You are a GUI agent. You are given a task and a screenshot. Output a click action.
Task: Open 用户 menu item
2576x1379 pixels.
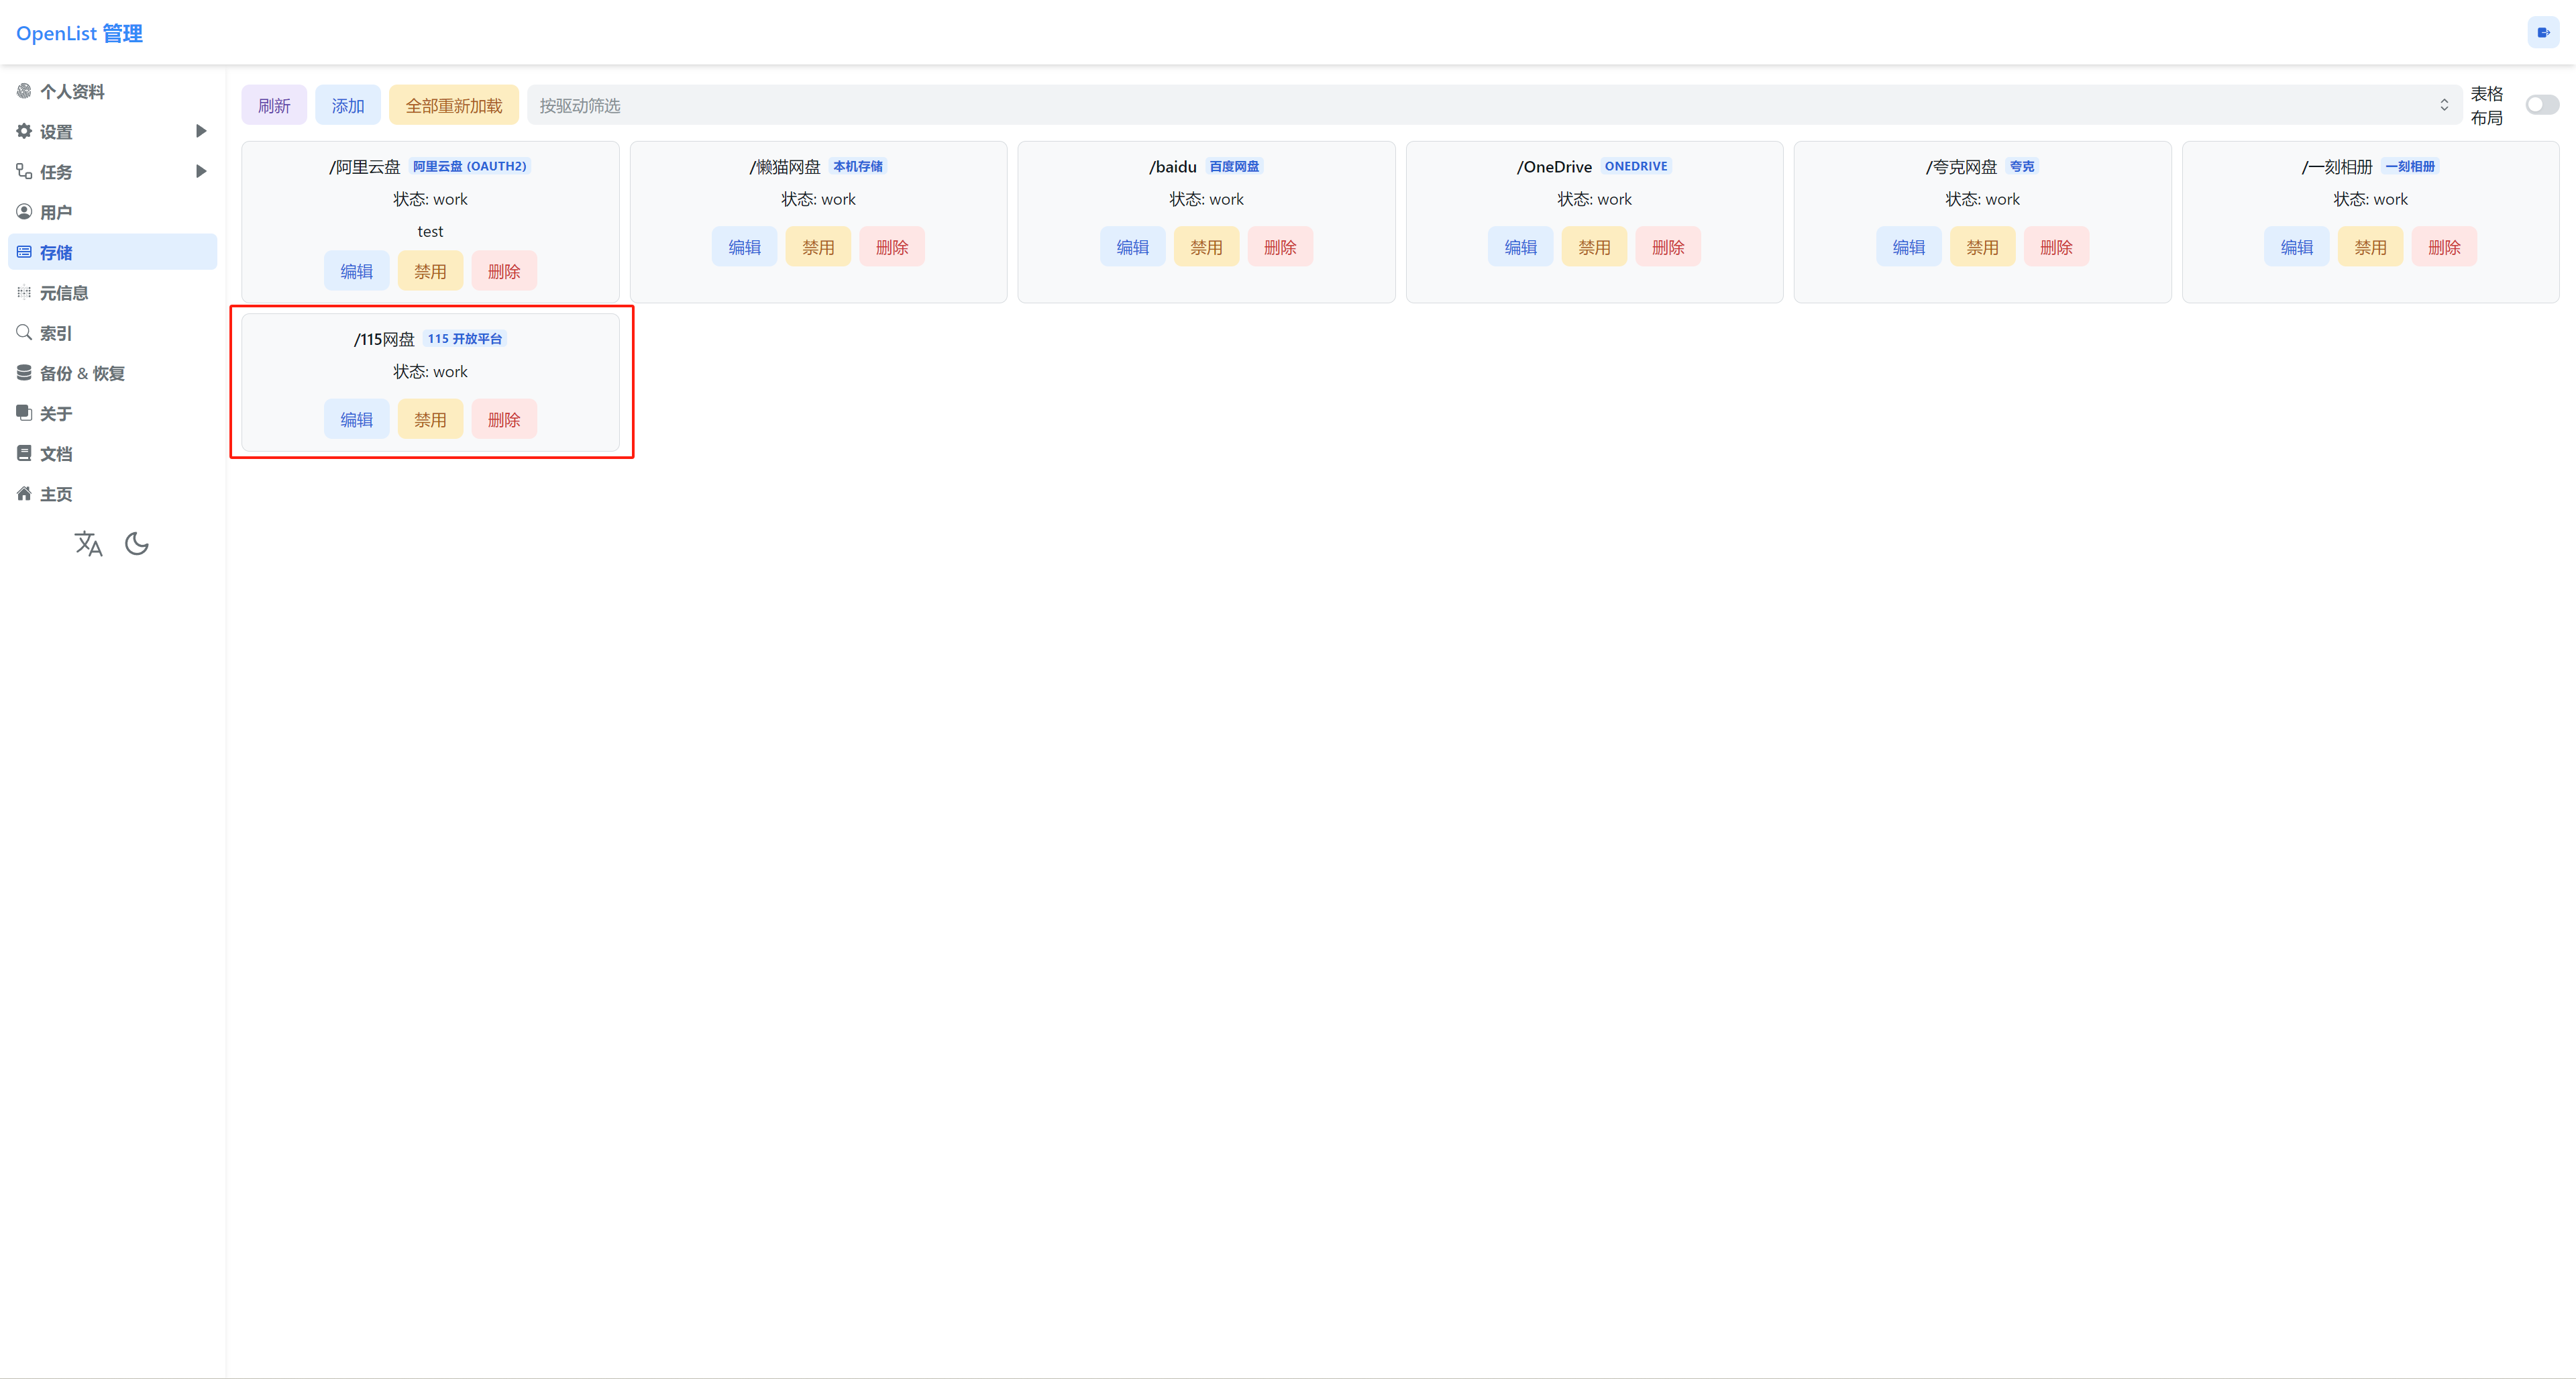click(112, 211)
